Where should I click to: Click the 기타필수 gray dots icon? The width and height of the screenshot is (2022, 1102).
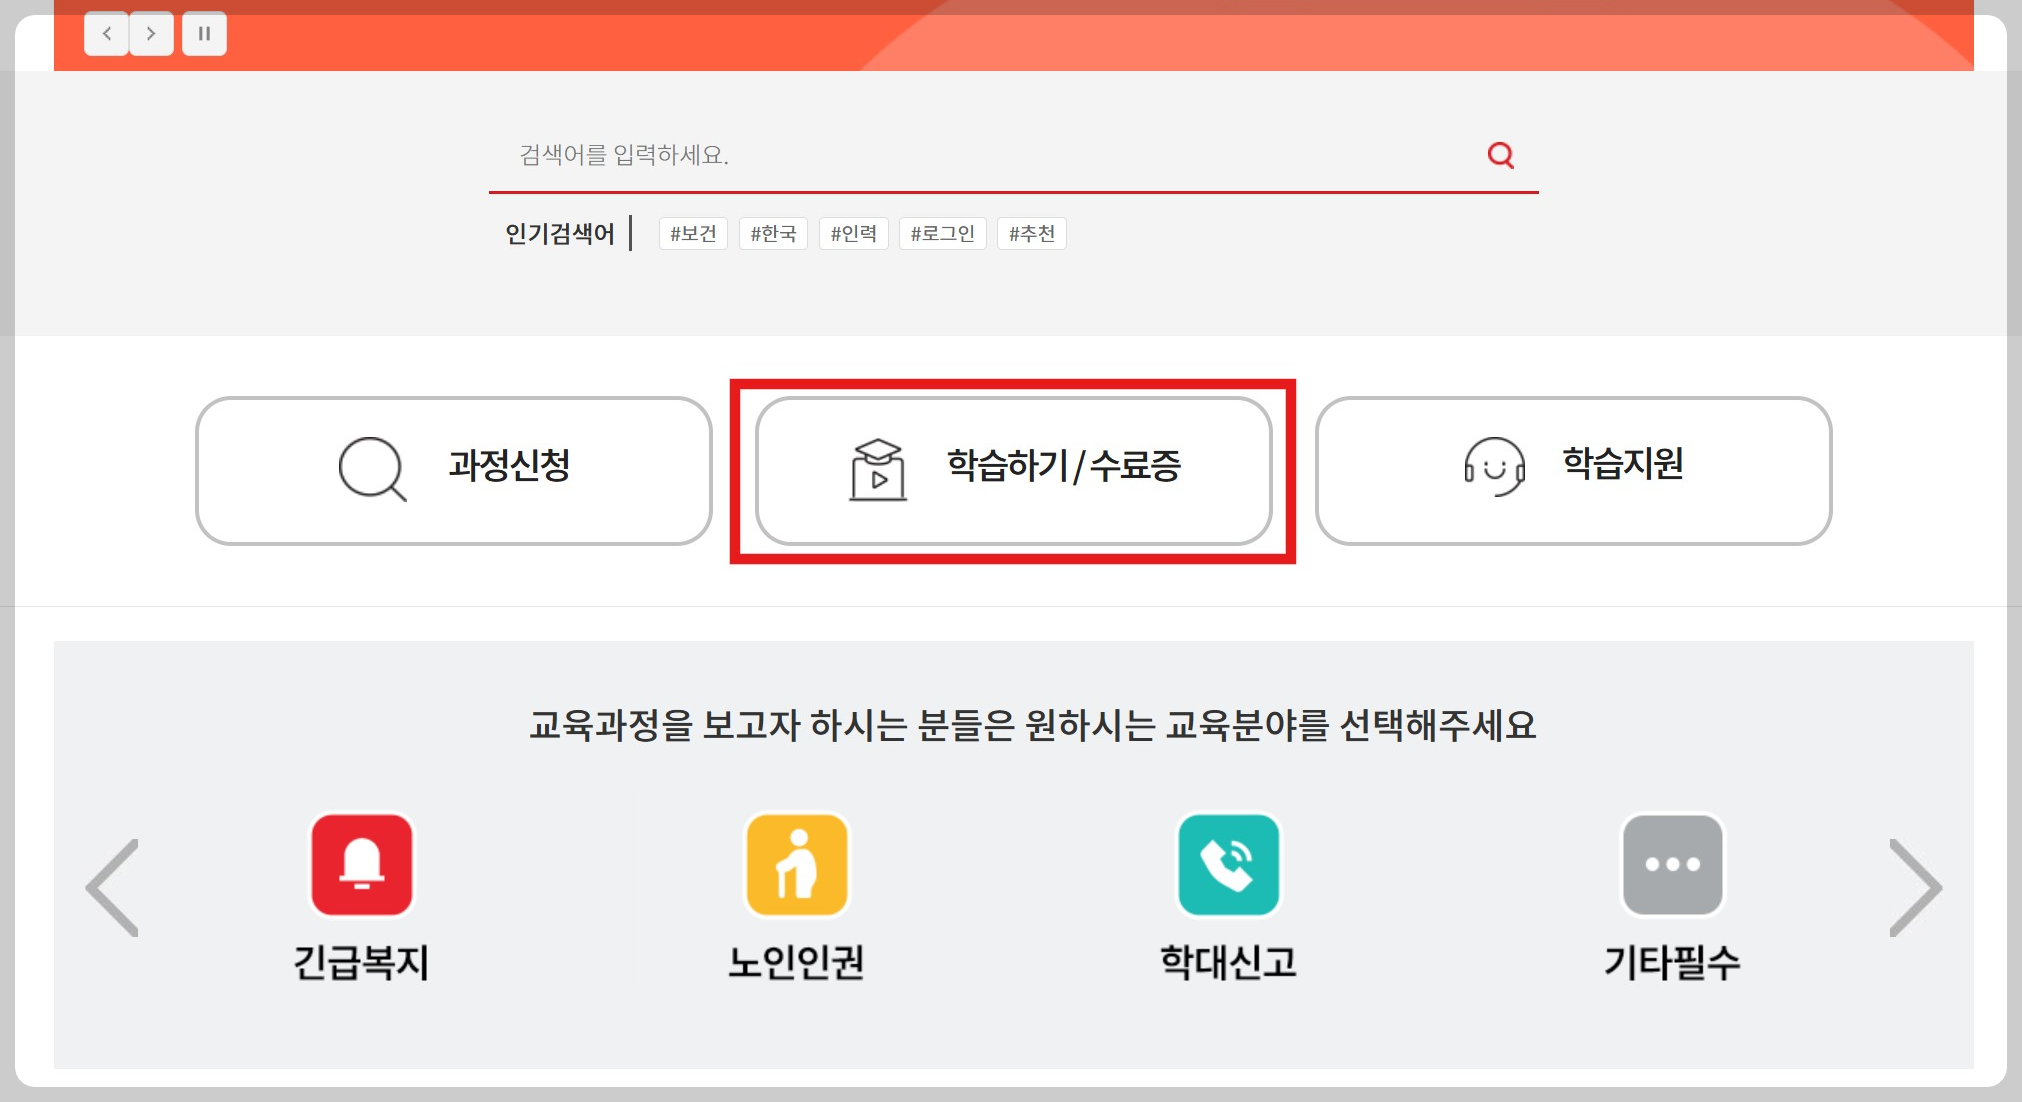pyautogui.click(x=1672, y=865)
